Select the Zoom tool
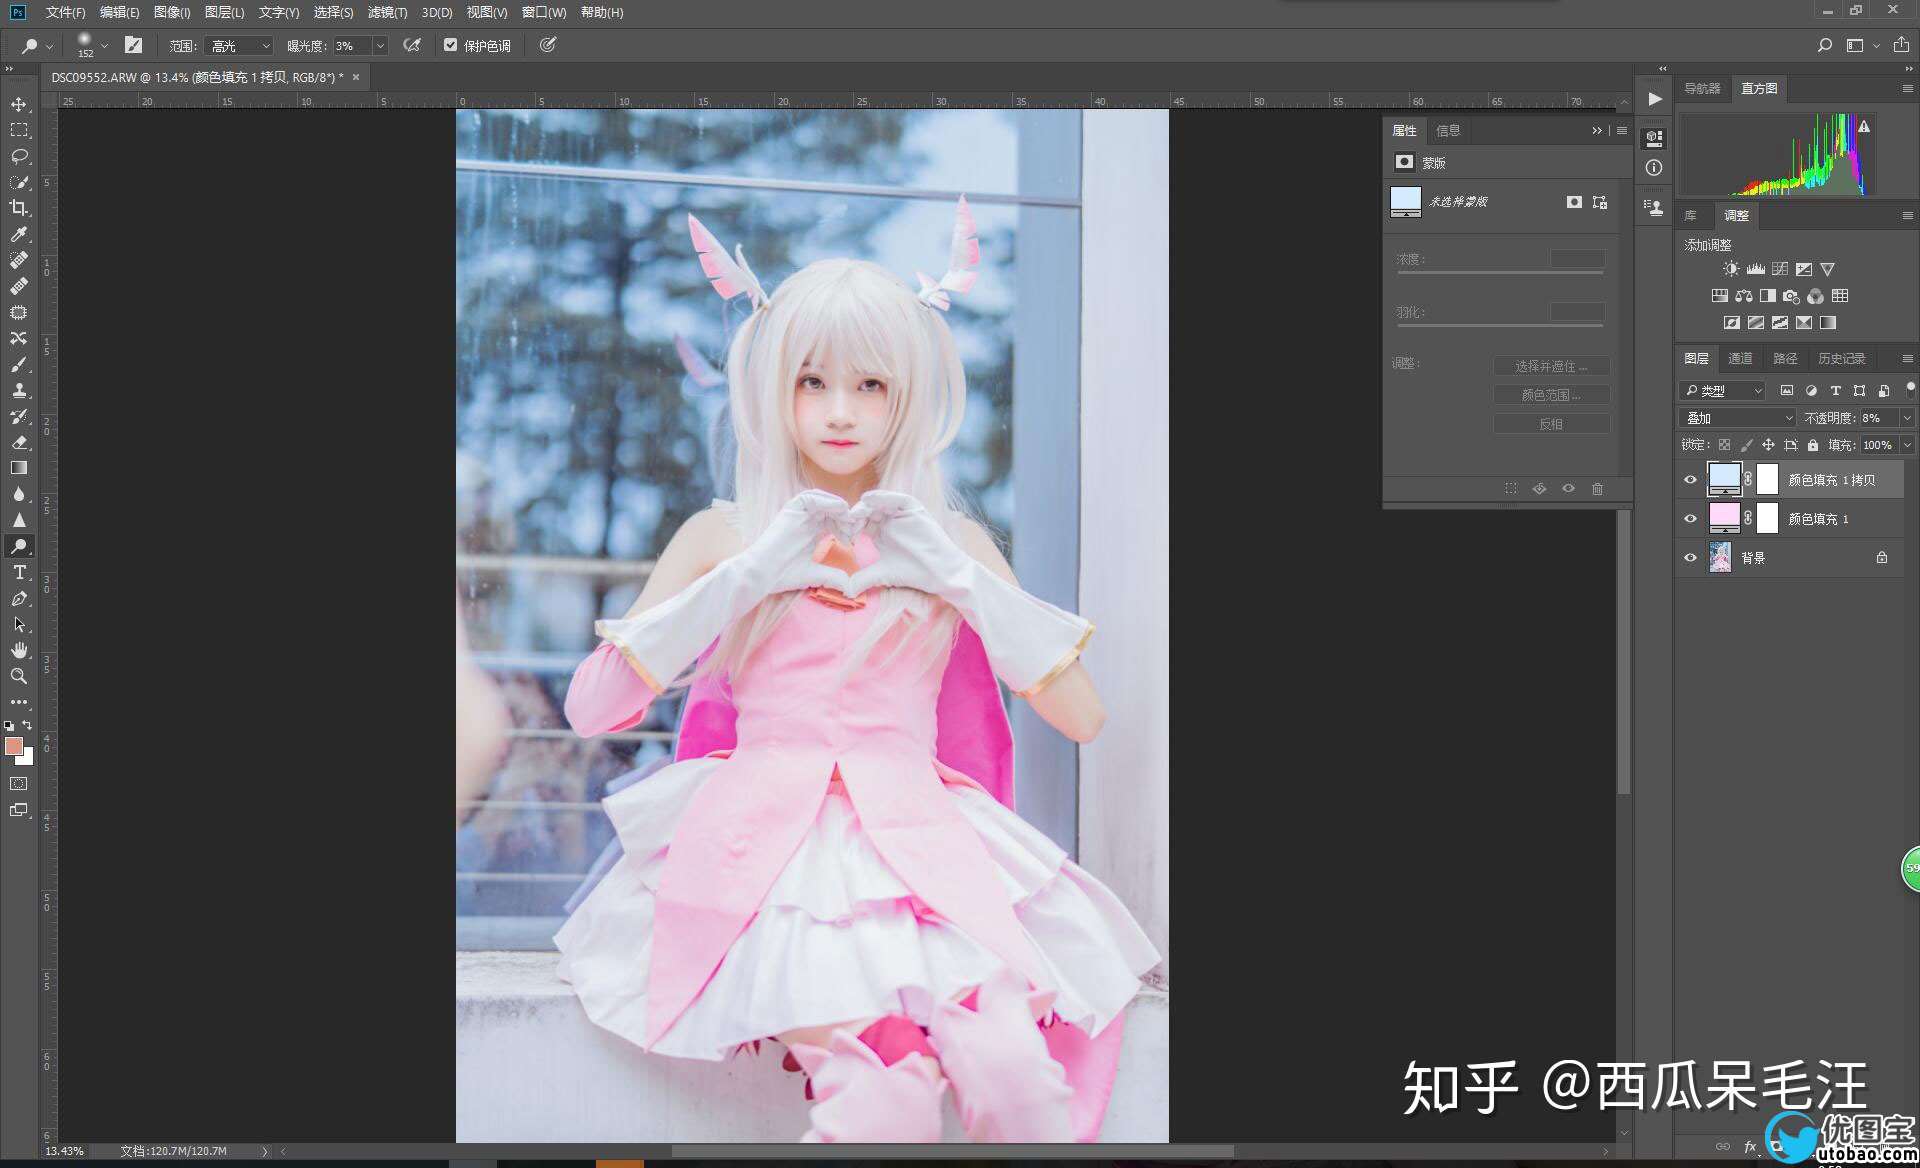Image resolution: width=1920 pixels, height=1168 pixels. point(19,676)
